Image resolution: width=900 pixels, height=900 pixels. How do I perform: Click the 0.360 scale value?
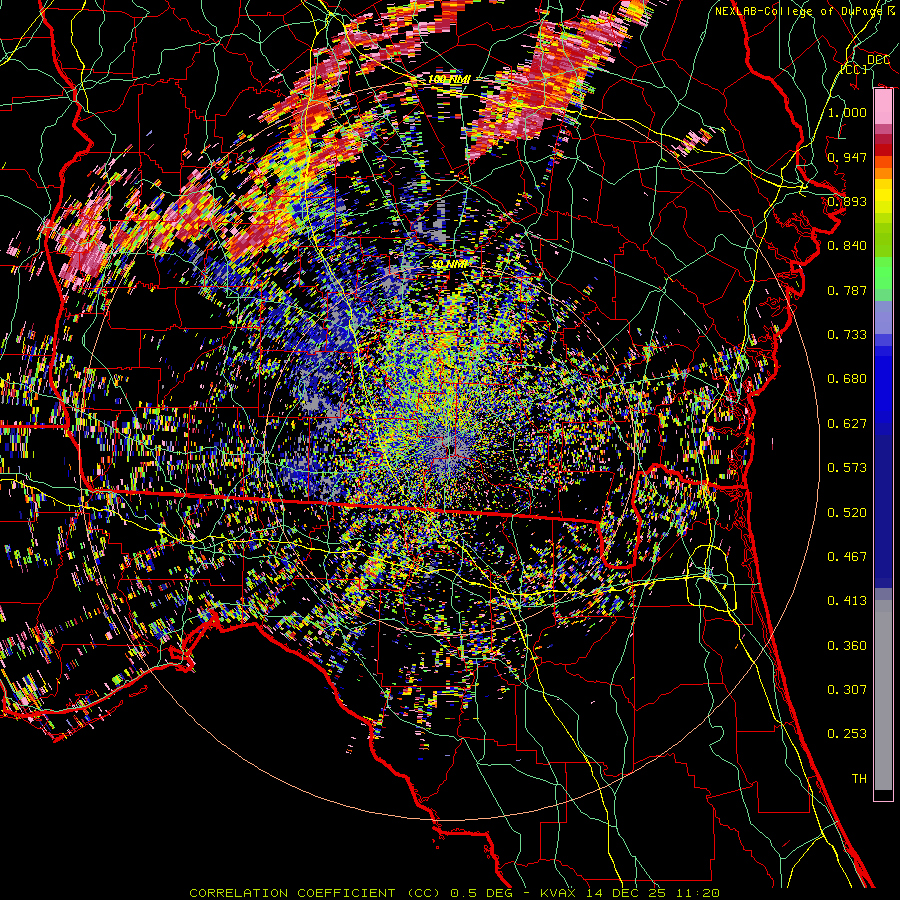point(847,646)
